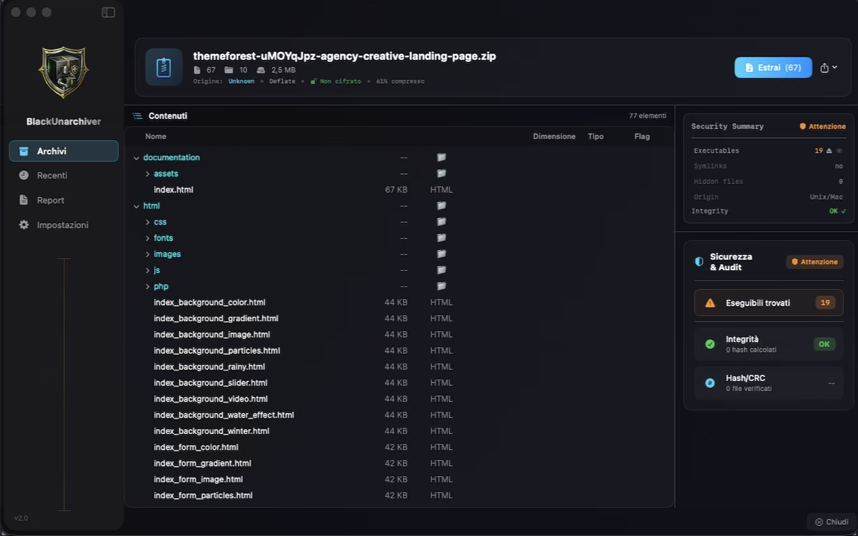Click the green Integrità checkmark icon
The height and width of the screenshot is (536, 858).
coord(710,344)
